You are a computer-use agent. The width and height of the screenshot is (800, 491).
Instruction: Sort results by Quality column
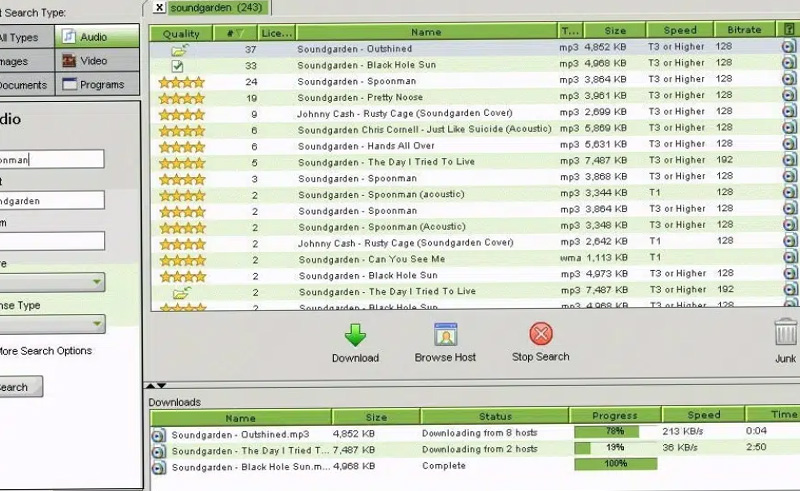click(181, 33)
